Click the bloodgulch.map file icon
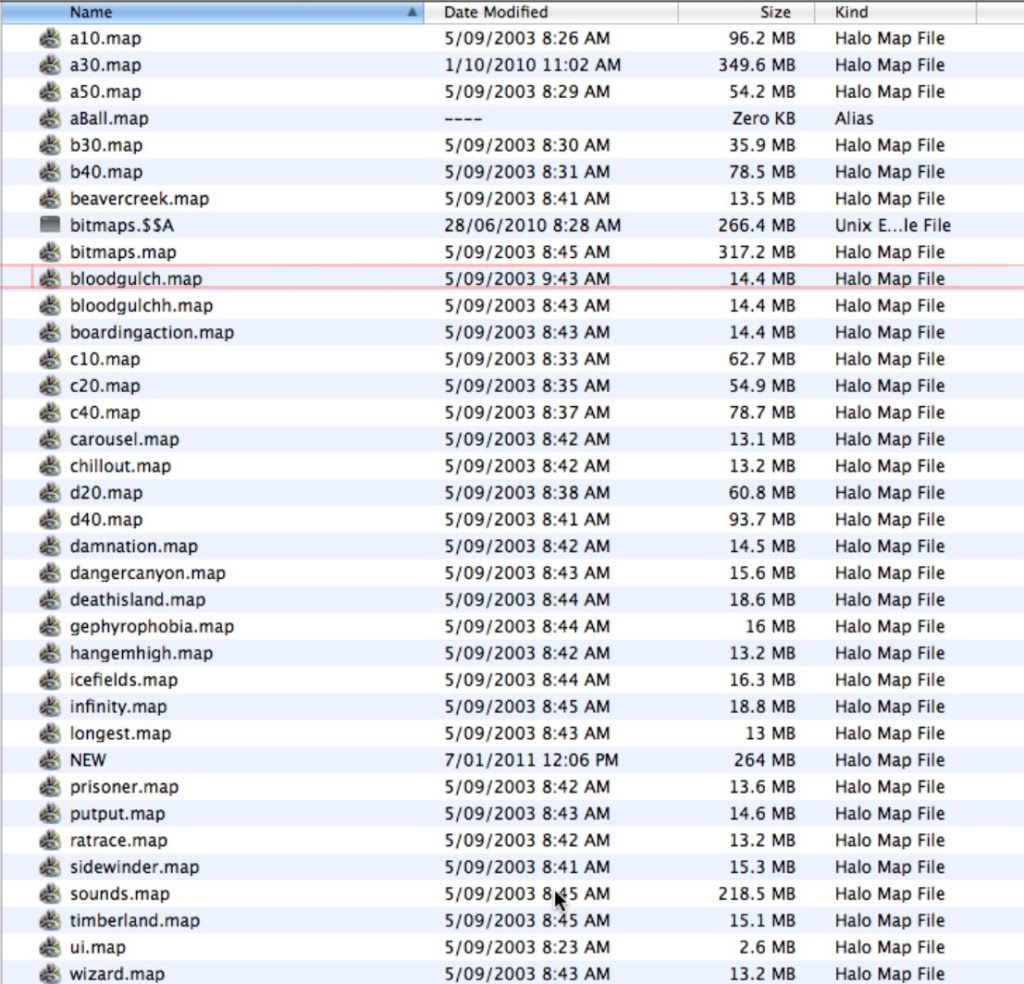The height and width of the screenshot is (984, 1024). [x=50, y=279]
